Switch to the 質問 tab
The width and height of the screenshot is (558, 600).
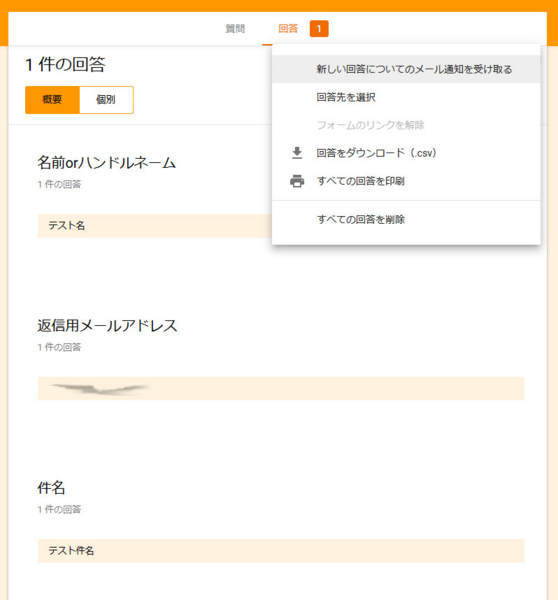[x=235, y=29]
